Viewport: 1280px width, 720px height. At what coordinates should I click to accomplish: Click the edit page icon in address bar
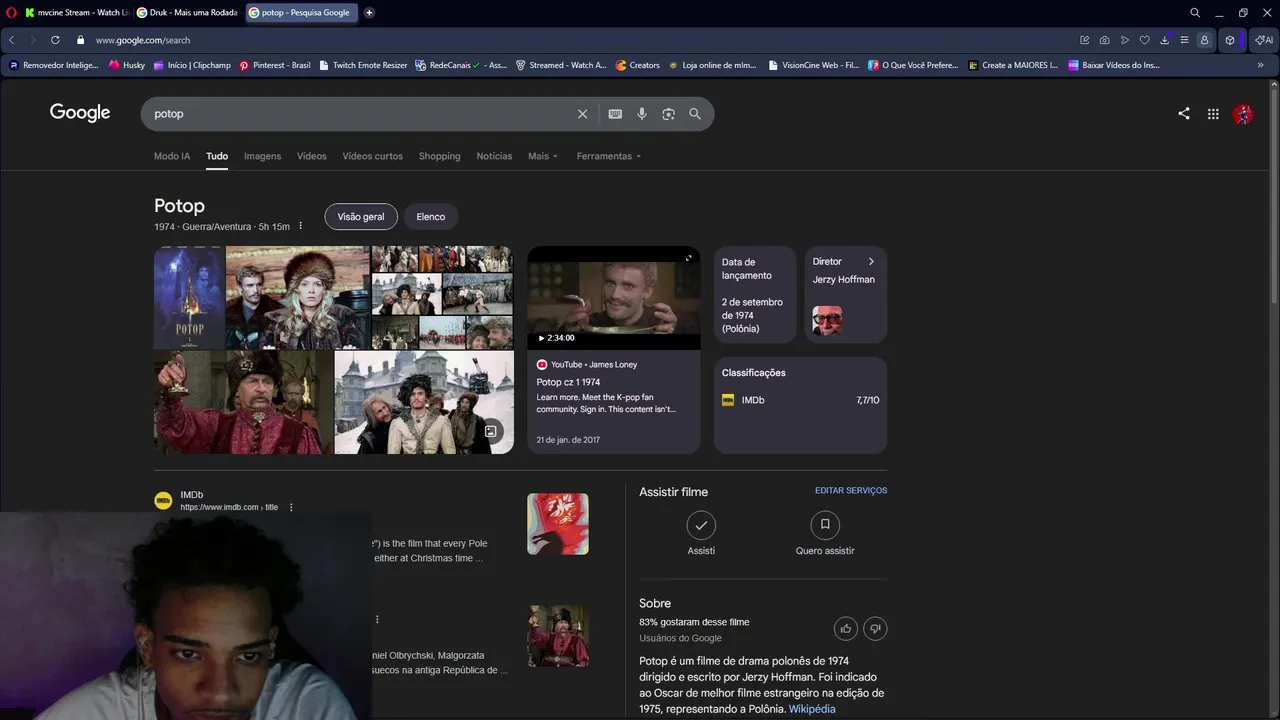click(1084, 40)
